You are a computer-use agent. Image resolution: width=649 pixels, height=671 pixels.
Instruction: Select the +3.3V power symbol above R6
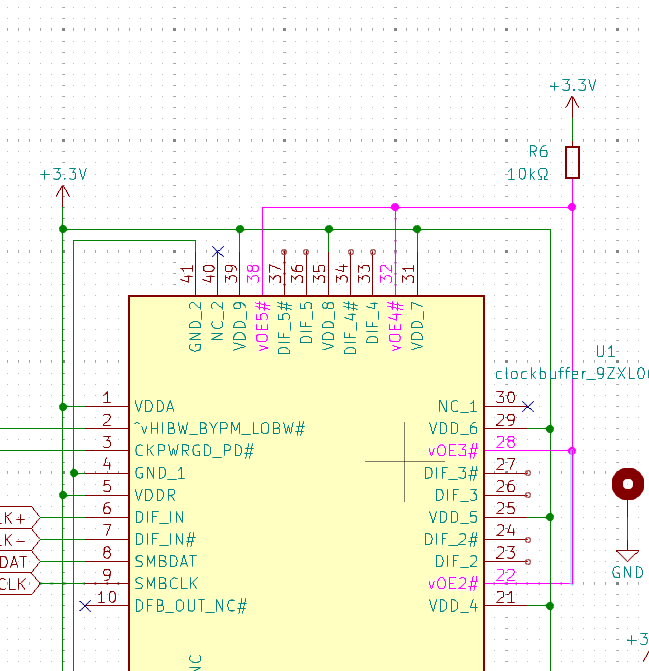tap(572, 87)
